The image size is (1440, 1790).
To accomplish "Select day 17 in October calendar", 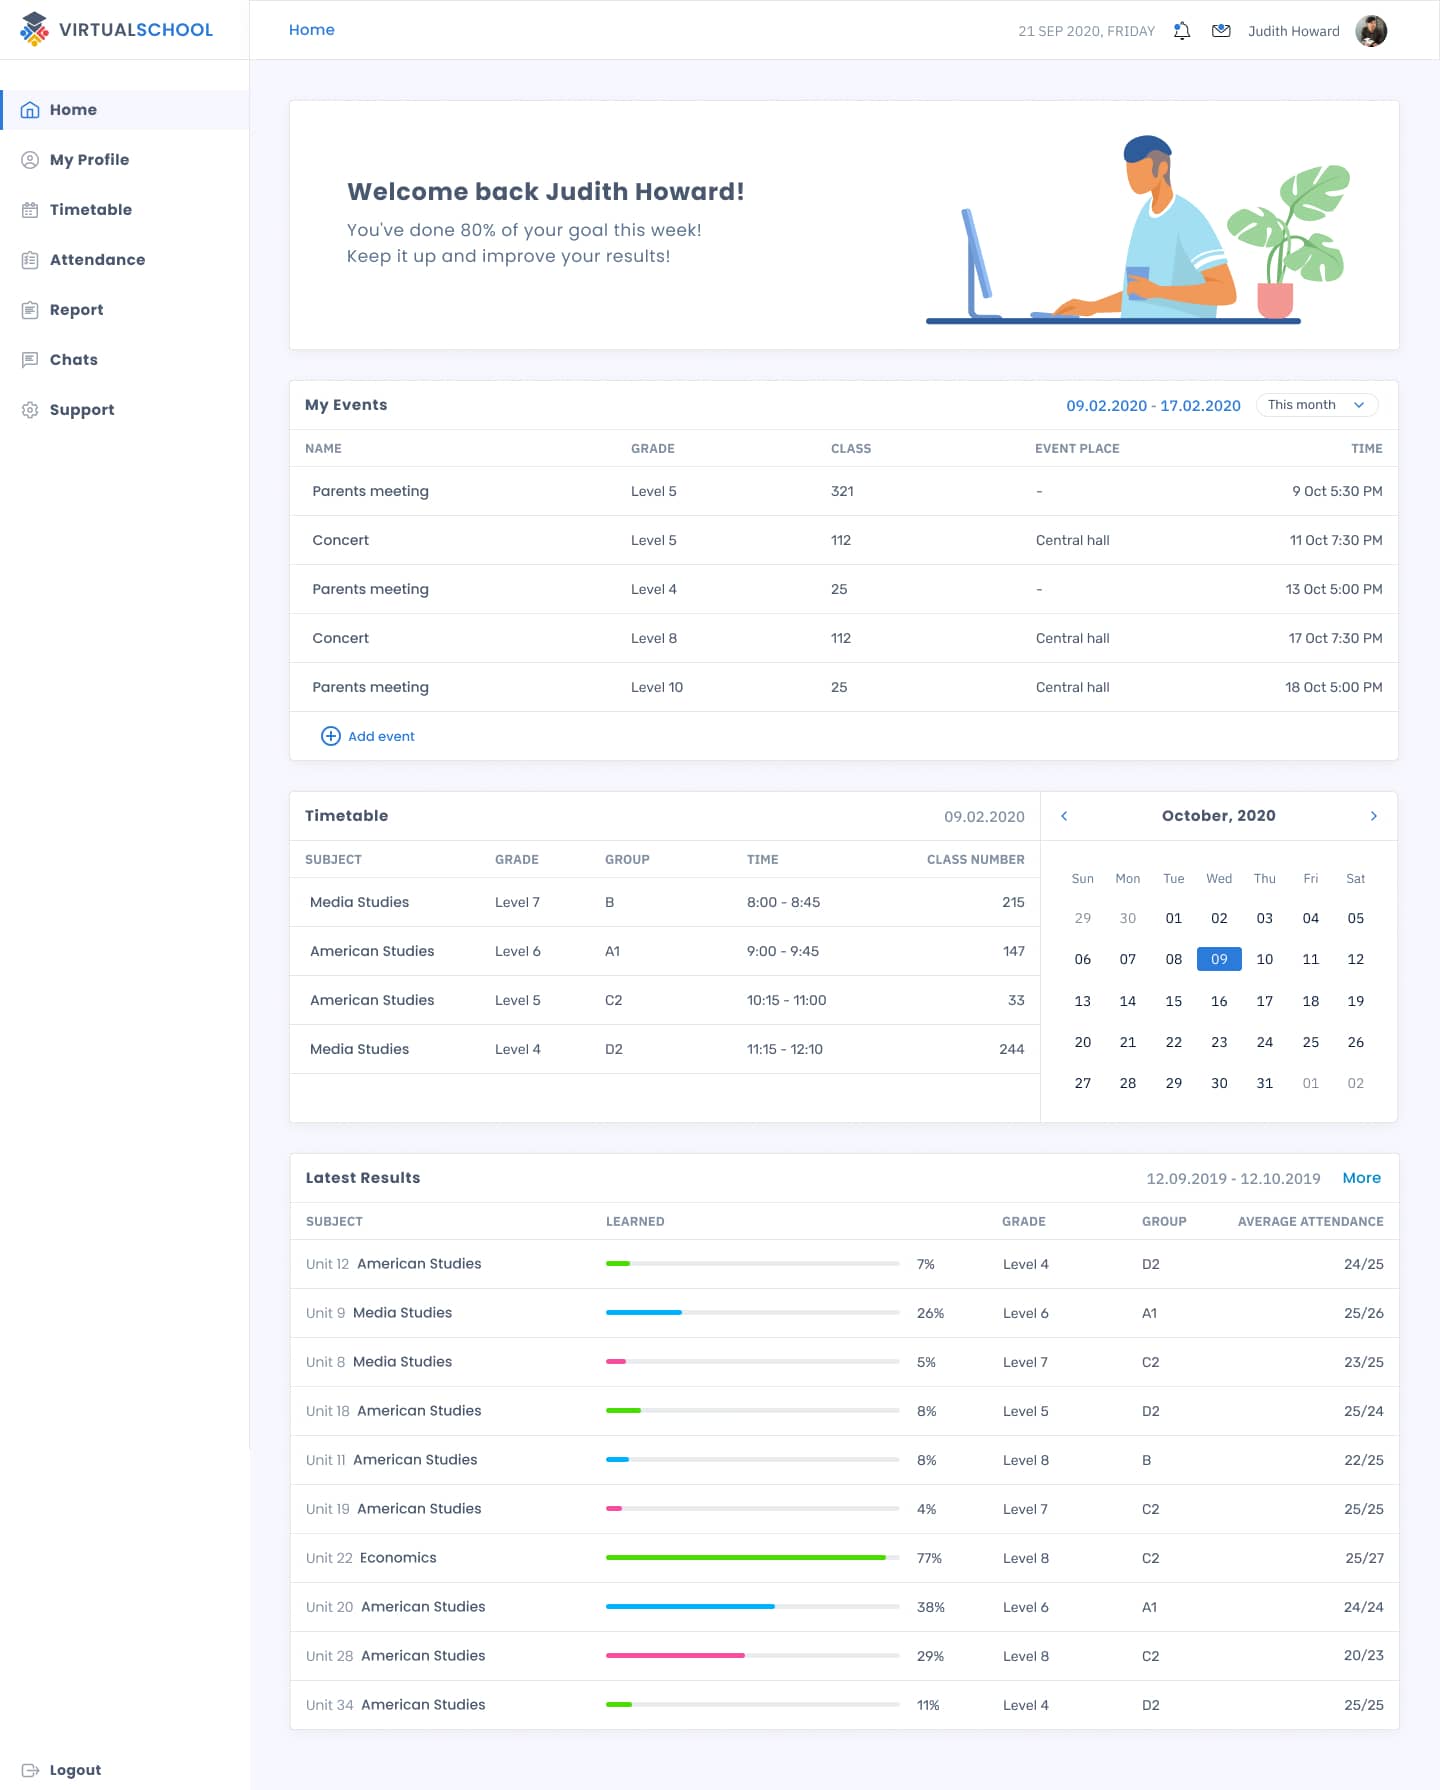I will [1264, 1001].
